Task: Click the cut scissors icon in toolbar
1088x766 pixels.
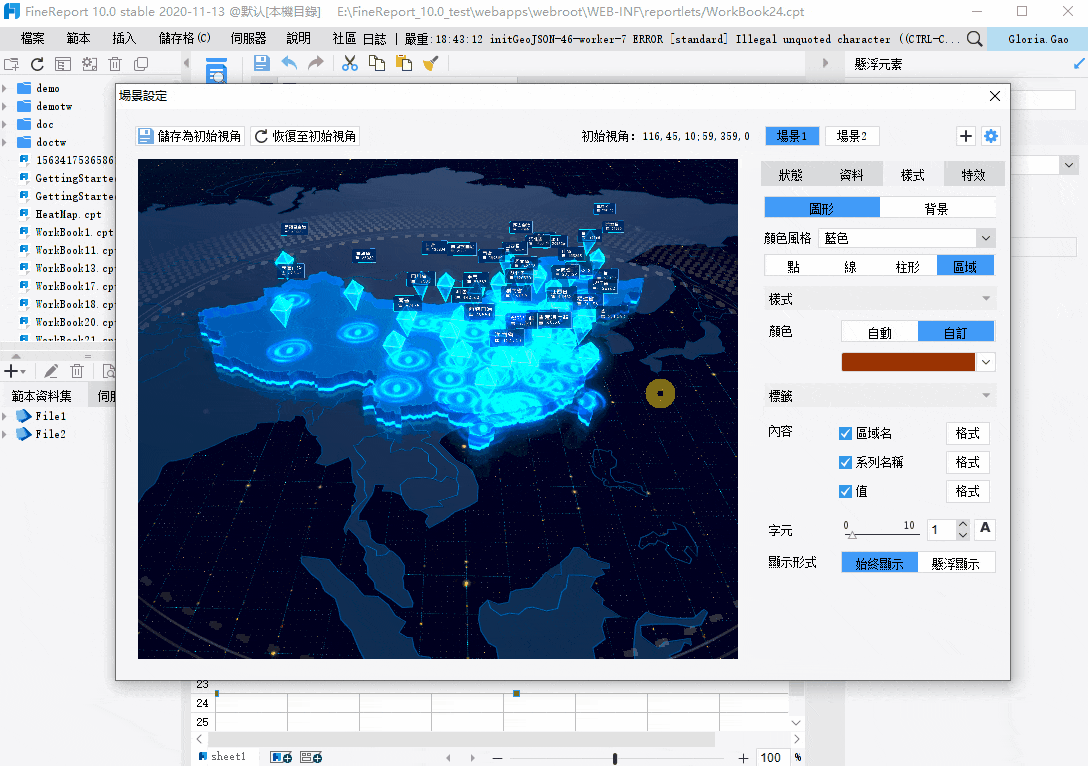Action: (x=349, y=63)
